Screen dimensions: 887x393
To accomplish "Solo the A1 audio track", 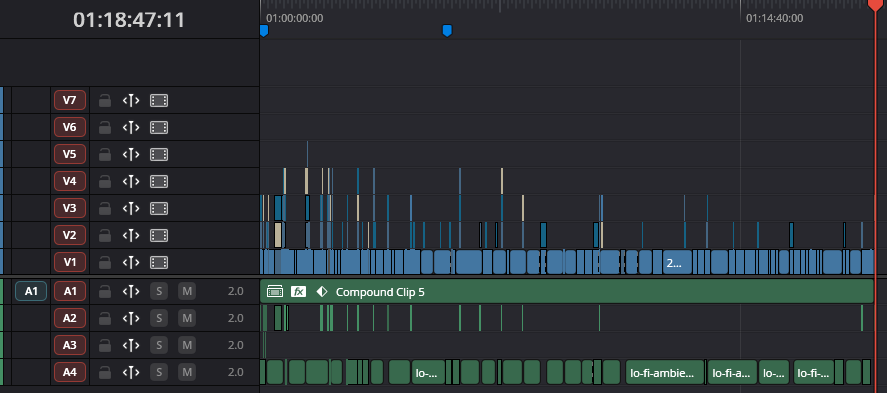I will tap(159, 292).
